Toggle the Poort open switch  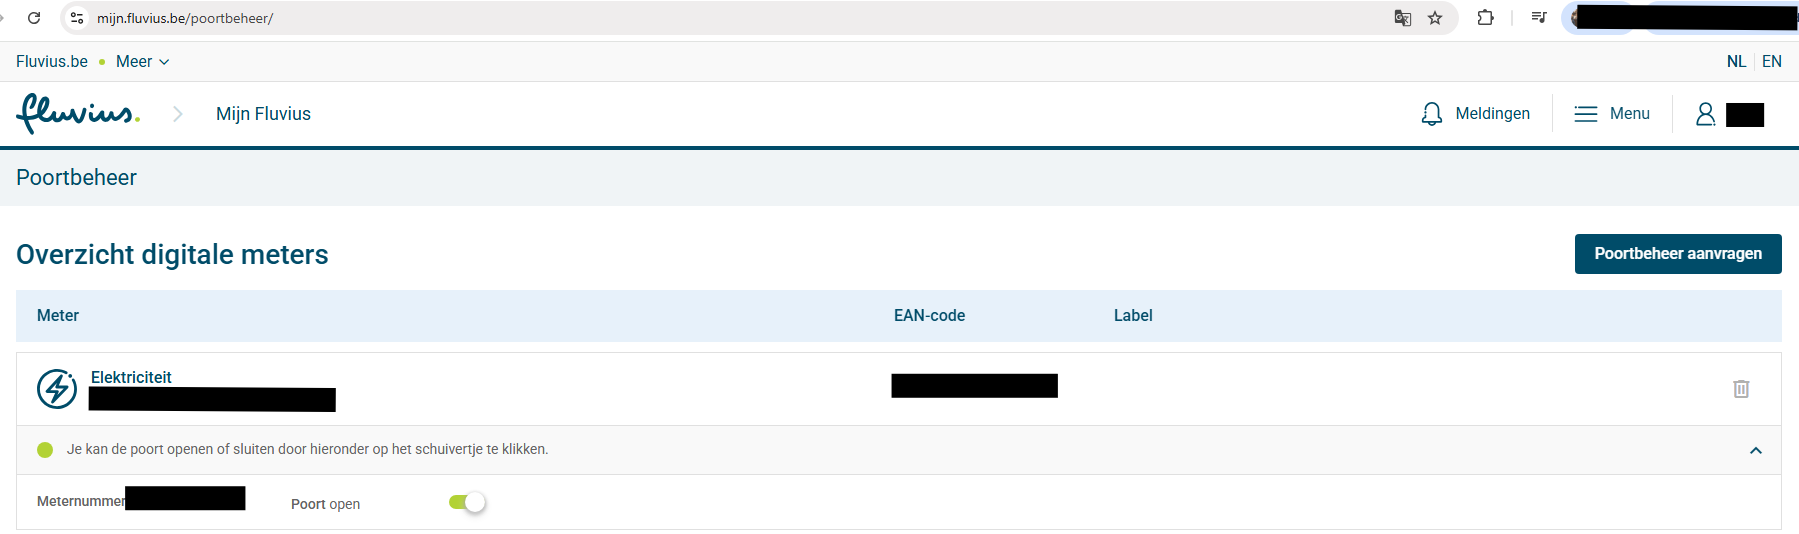click(467, 502)
